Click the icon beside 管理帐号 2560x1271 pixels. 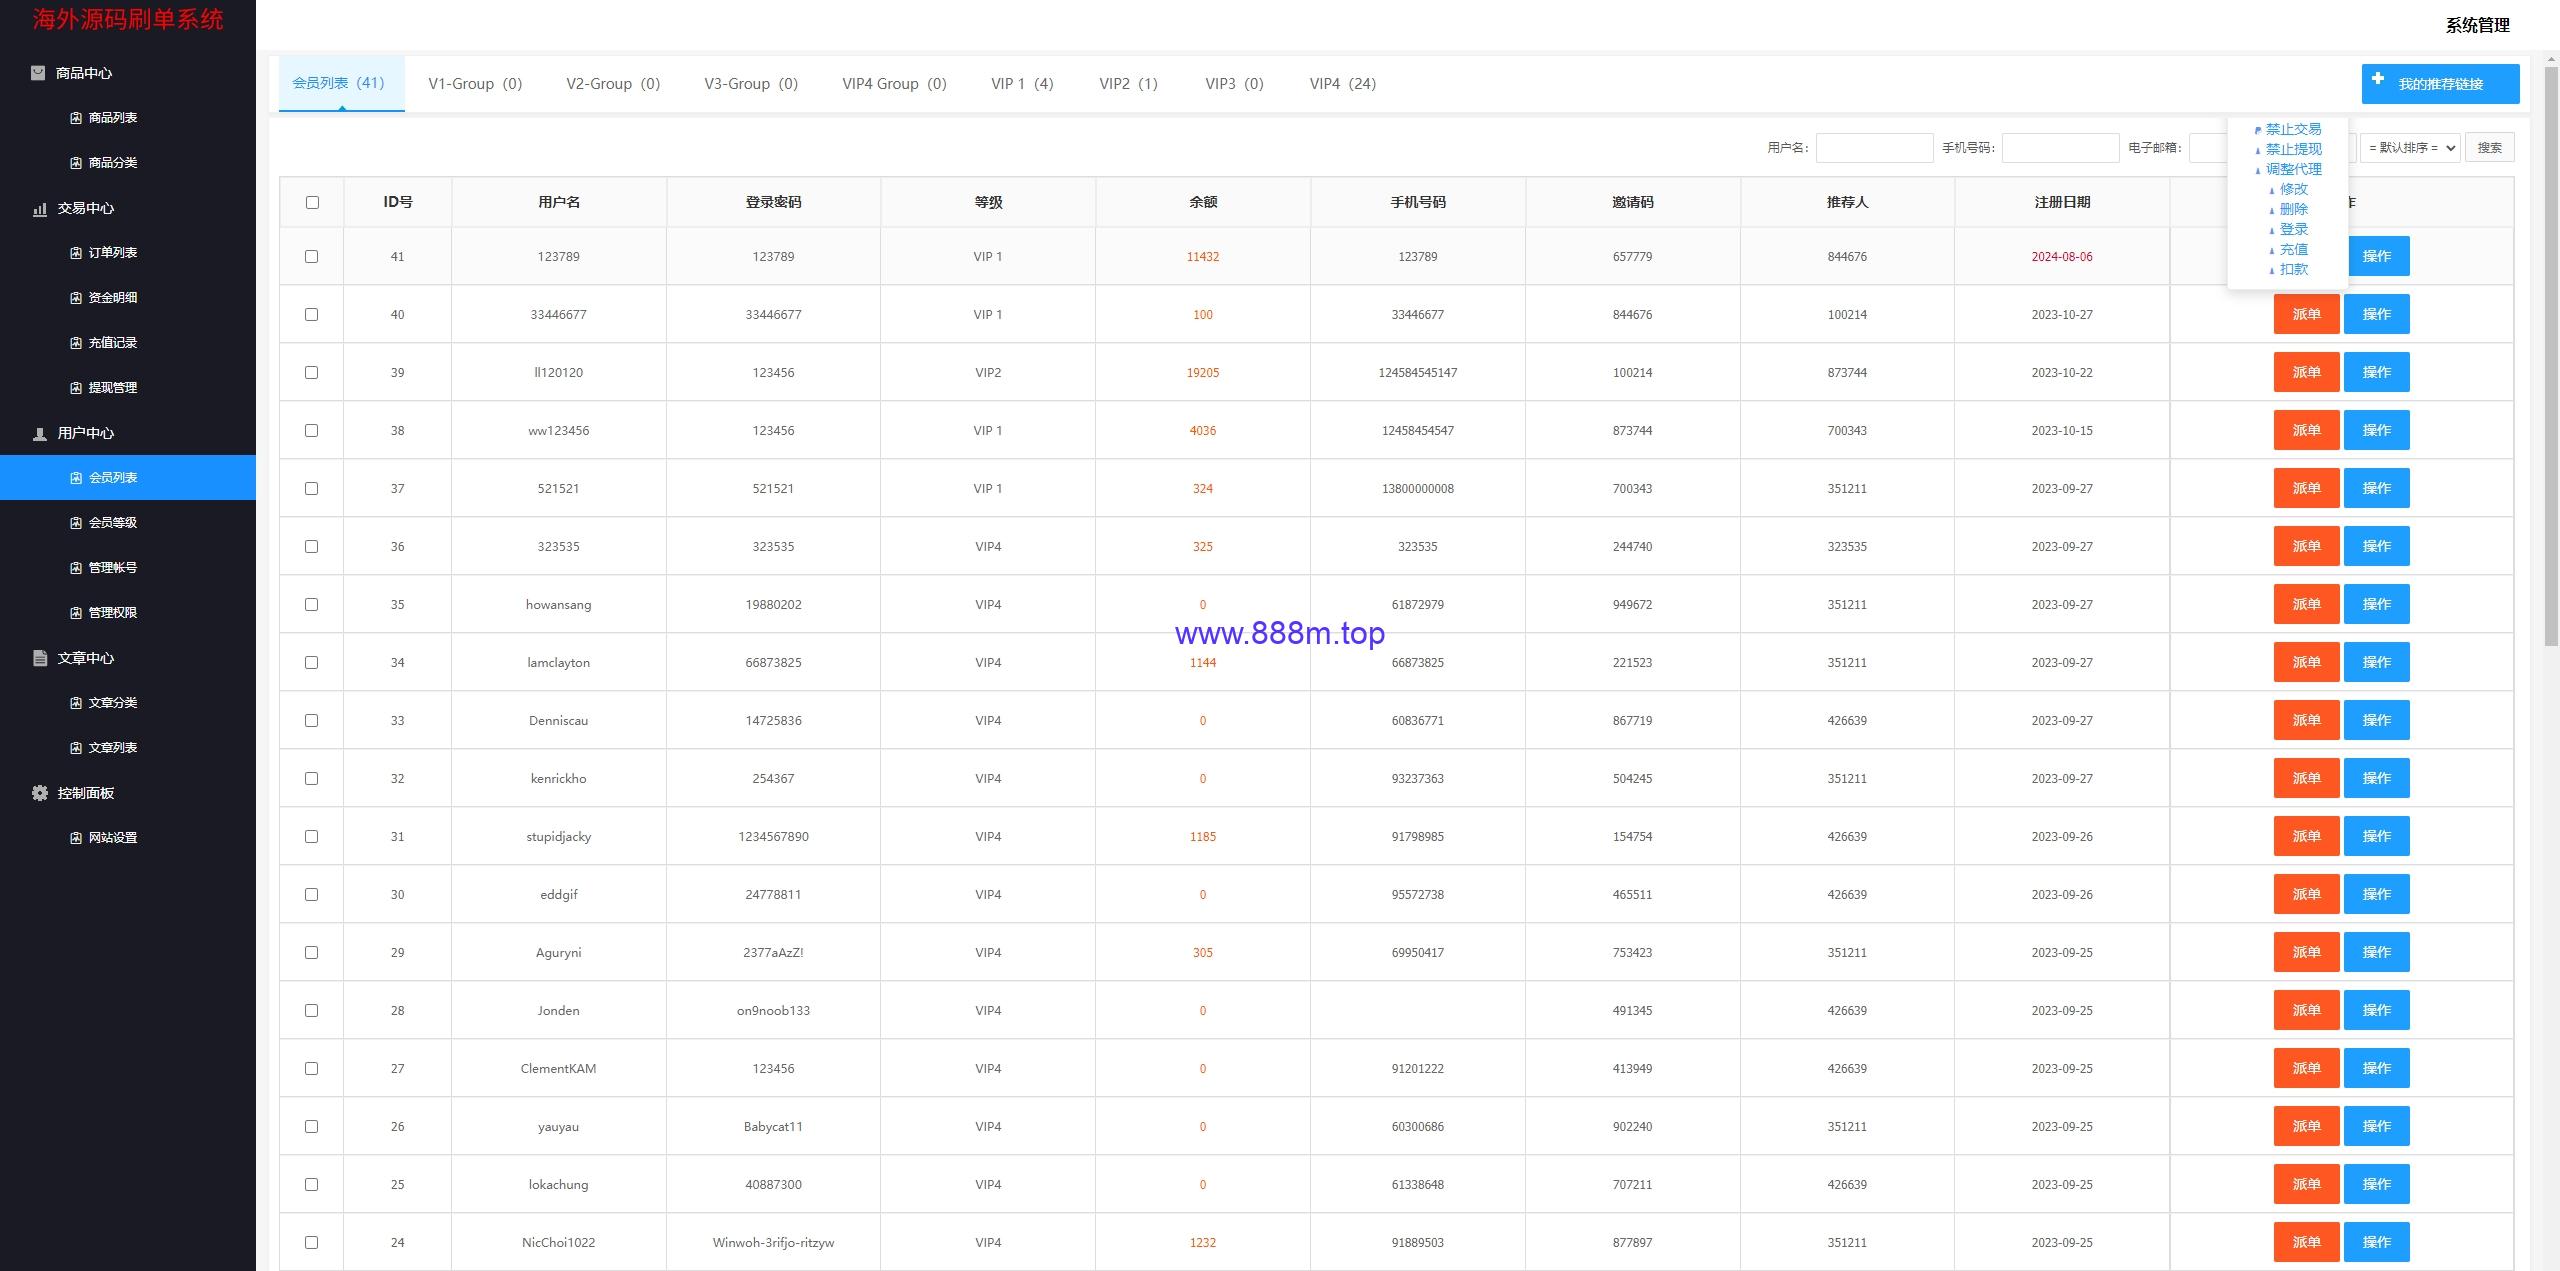click(x=76, y=568)
